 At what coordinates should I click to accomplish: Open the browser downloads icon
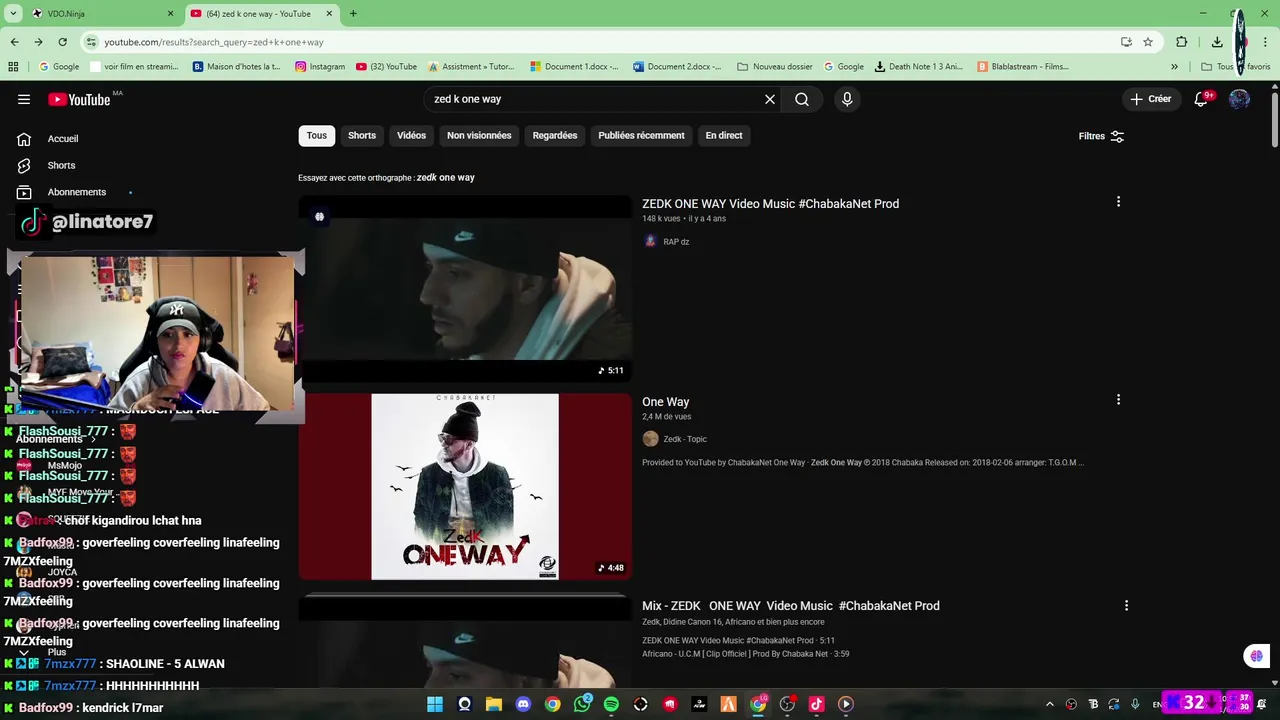[x=1217, y=42]
